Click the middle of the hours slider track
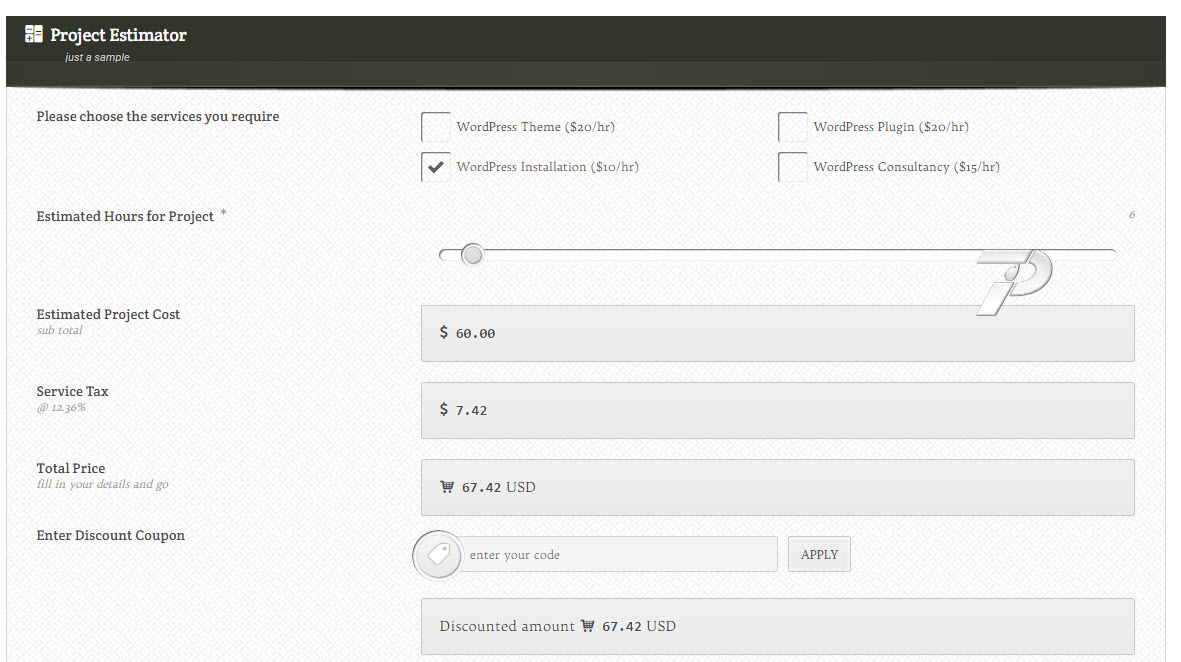 tap(777, 255)
